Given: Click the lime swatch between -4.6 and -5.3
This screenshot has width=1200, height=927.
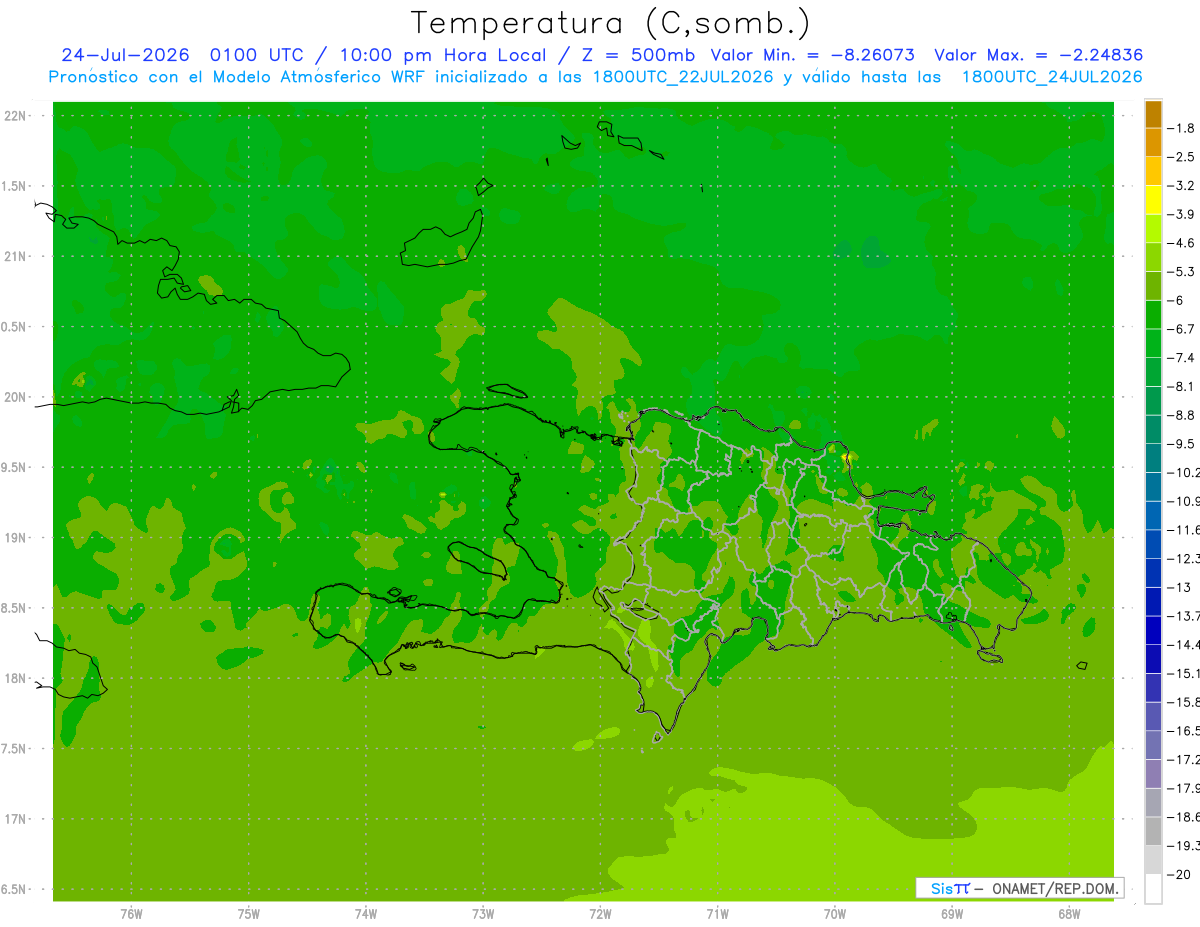Looking at the screenshot, I should click(1153, 257).
